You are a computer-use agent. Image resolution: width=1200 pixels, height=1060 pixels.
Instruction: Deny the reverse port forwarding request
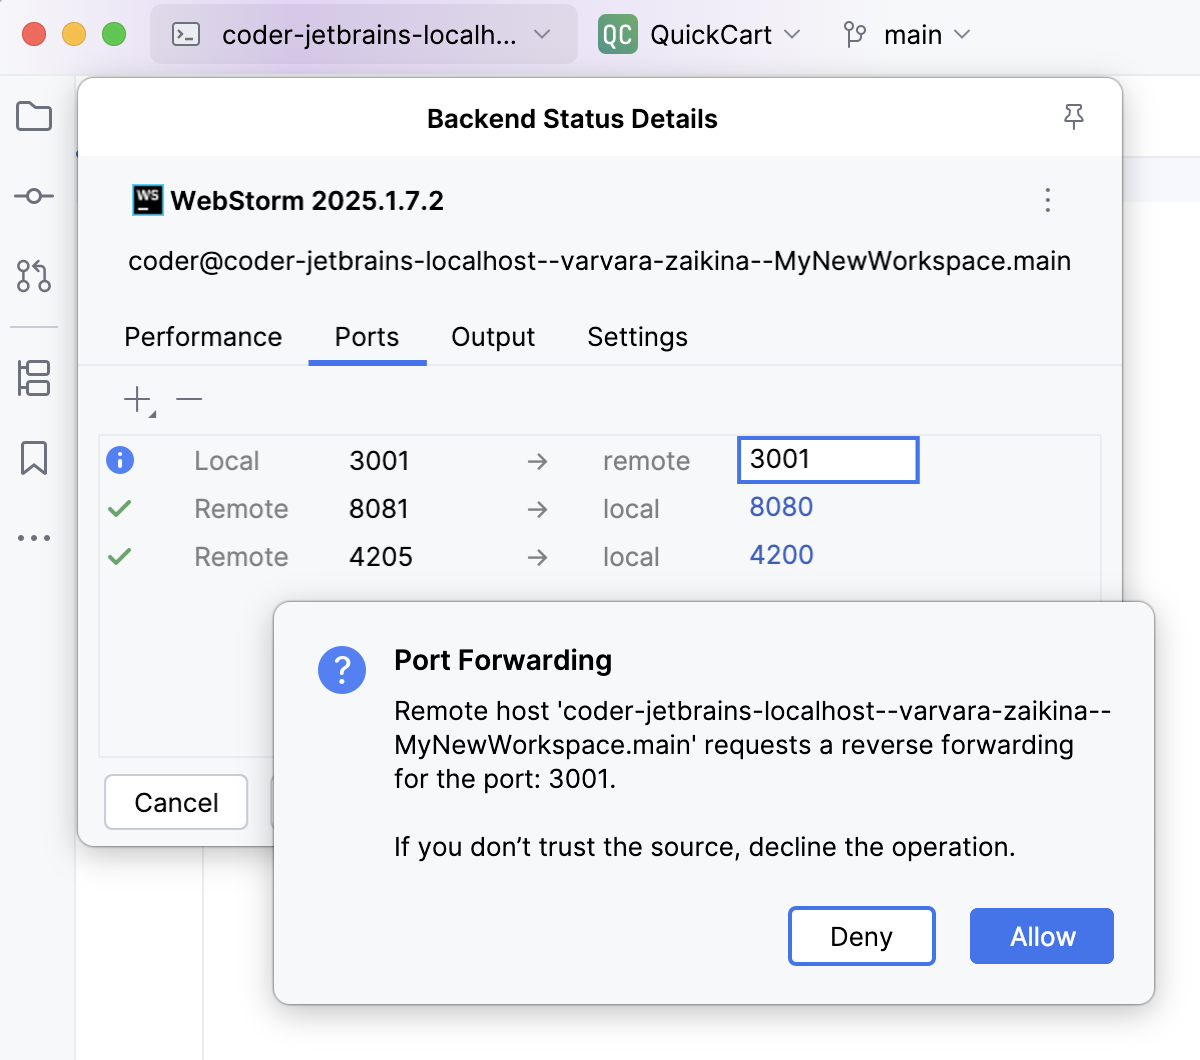coord(862,936)
